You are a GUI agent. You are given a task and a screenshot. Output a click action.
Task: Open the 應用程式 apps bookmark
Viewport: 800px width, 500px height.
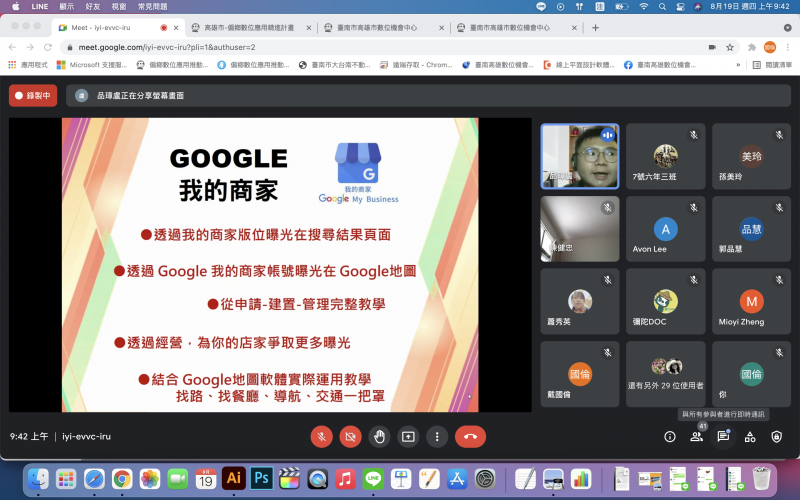[x=28, y=65]
